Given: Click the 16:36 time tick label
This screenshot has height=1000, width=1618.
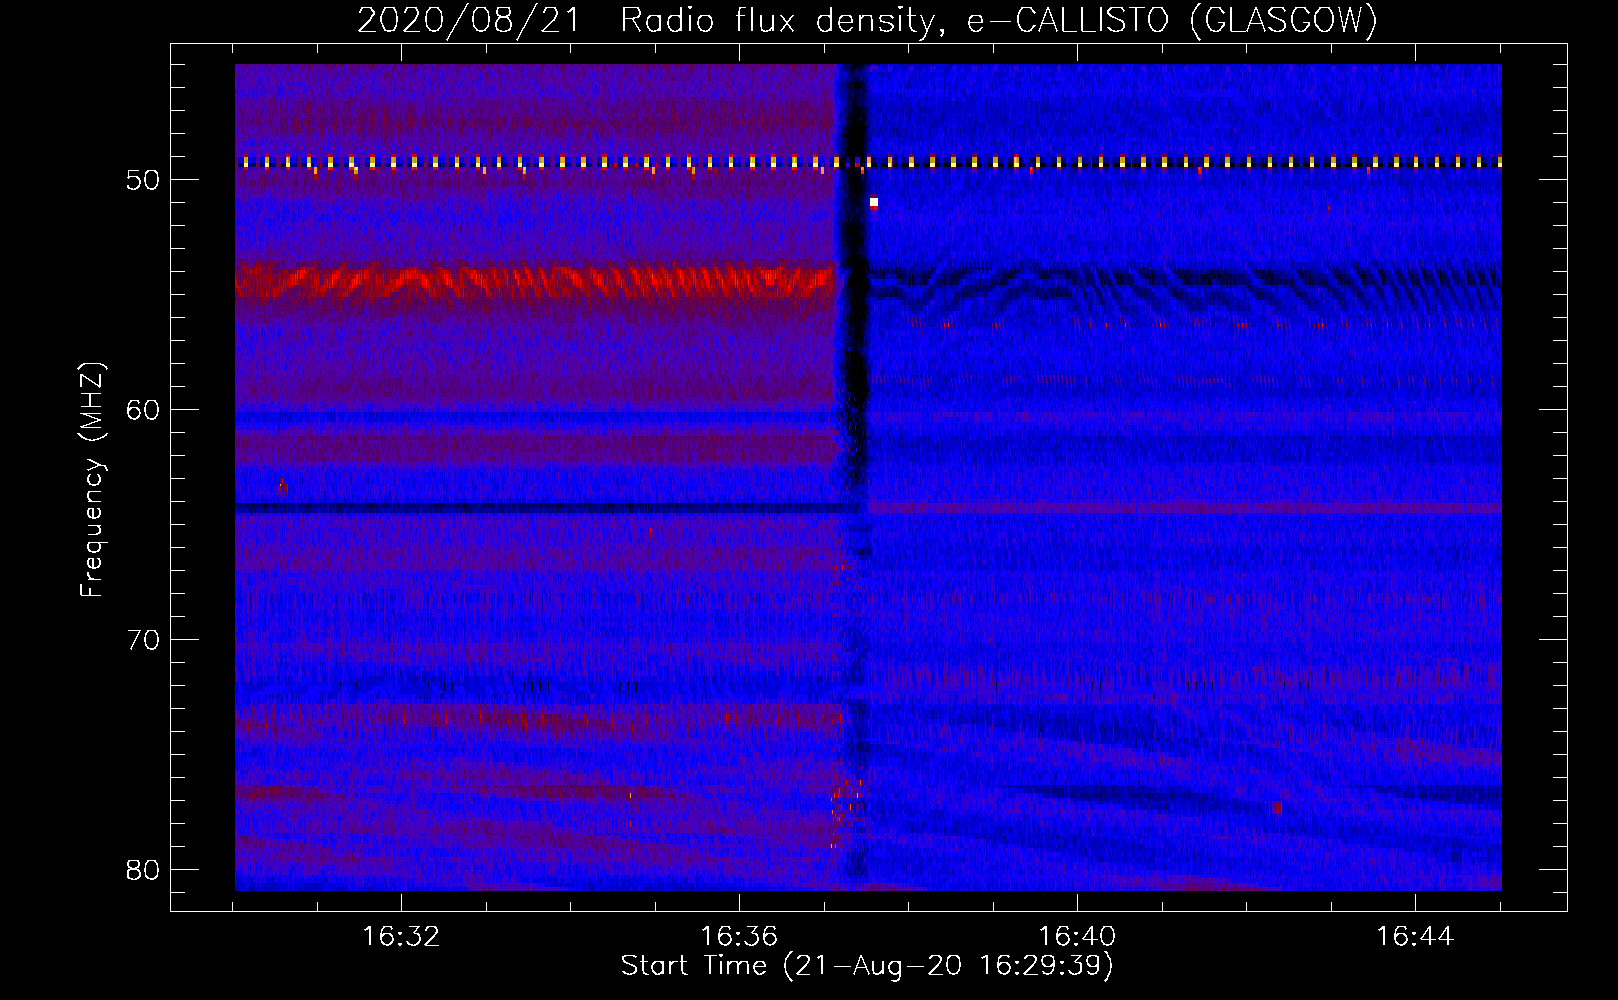Looking at the screenshot, I should coord(739,937).
